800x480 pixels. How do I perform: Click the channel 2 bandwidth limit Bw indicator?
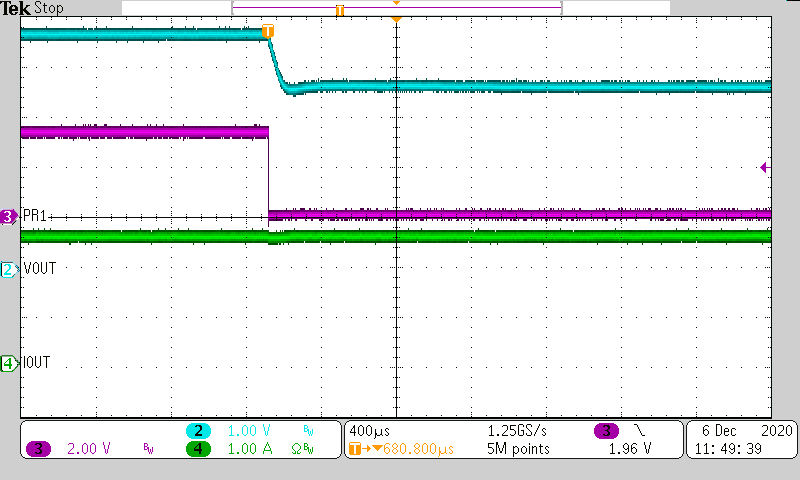[309, 431]
